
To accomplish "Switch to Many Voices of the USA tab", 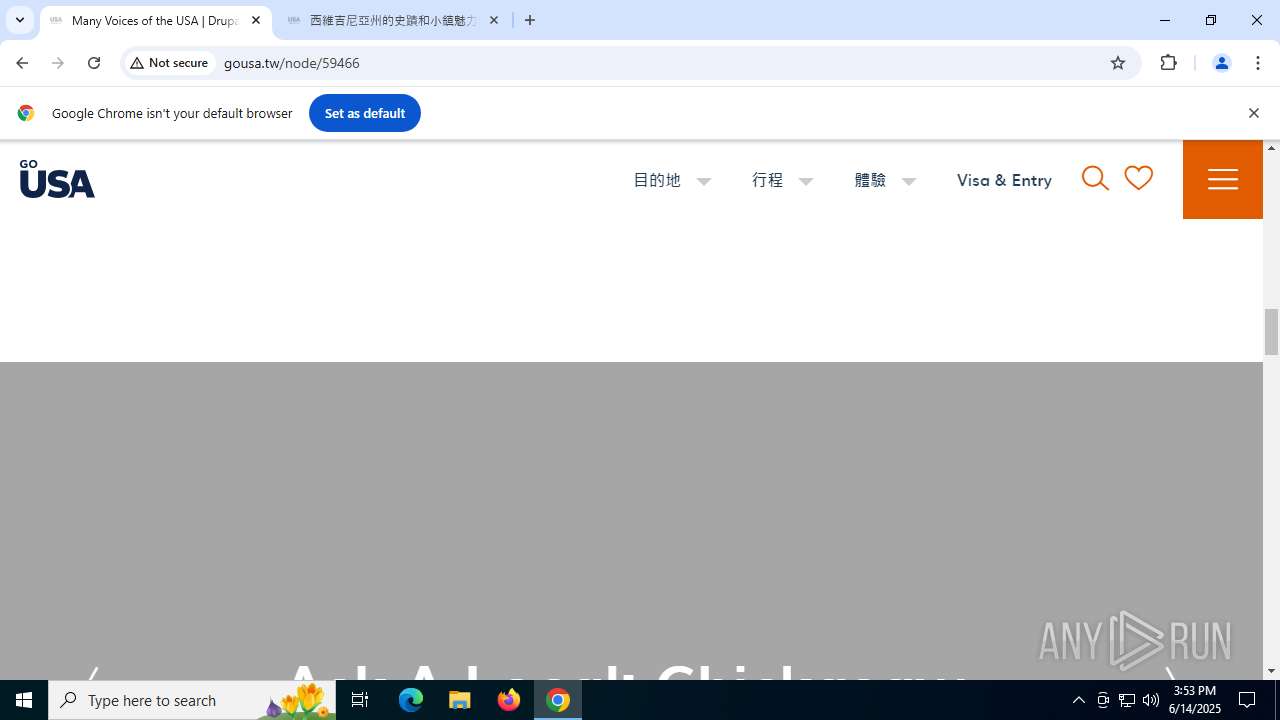I will tap(155, 20).
